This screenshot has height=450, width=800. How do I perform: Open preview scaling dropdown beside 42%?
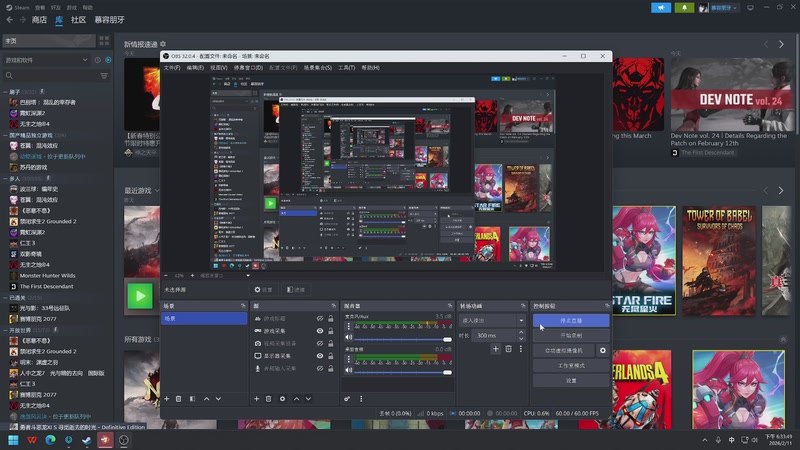click(224, 276)
